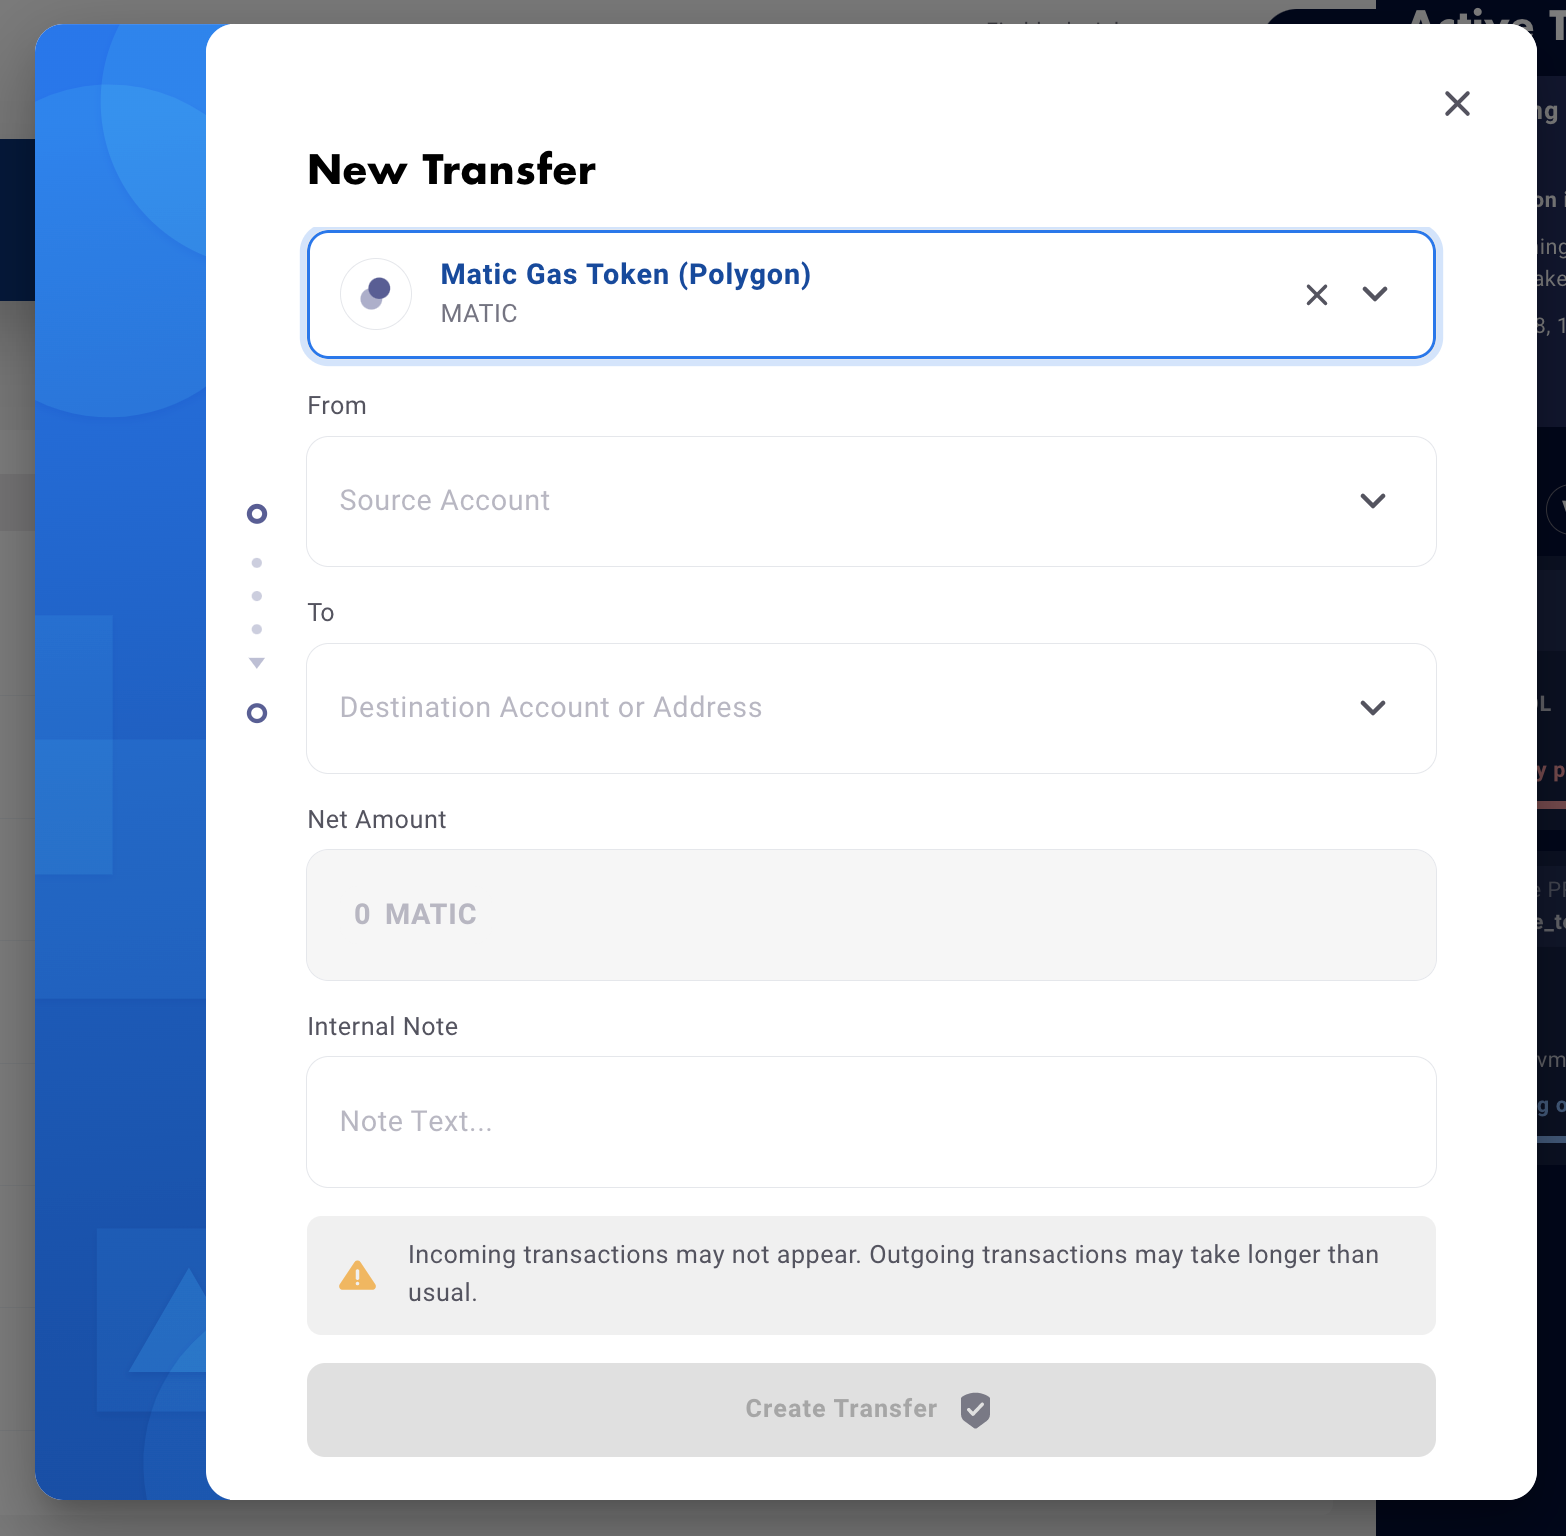Expand the Destination Account chevron arrow

[x=1373, y=708]
